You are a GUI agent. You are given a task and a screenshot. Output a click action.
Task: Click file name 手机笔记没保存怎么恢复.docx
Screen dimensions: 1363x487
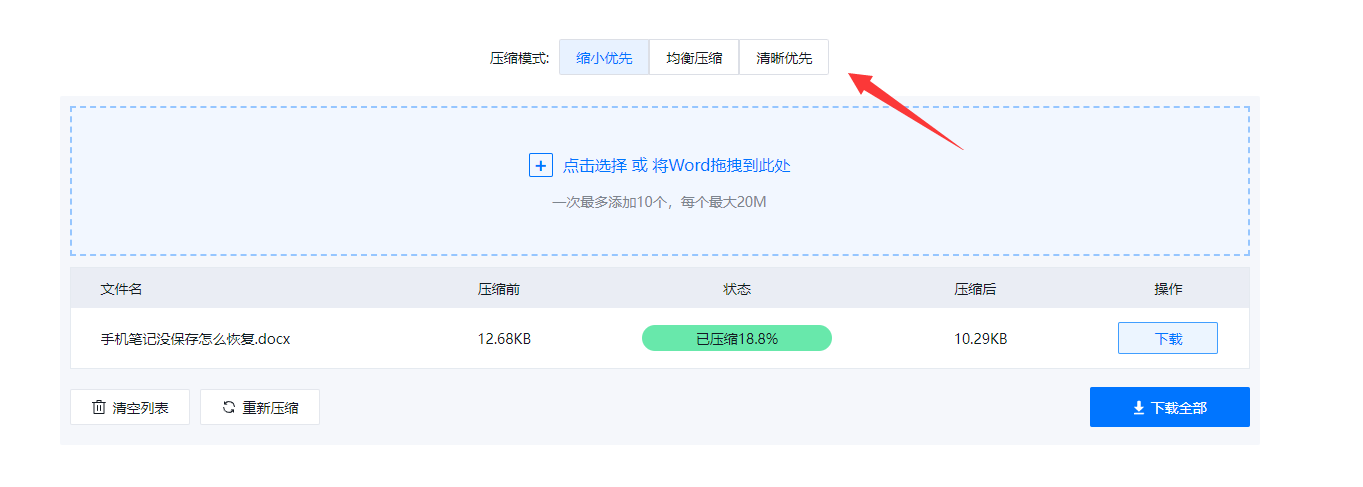[195, 339]
